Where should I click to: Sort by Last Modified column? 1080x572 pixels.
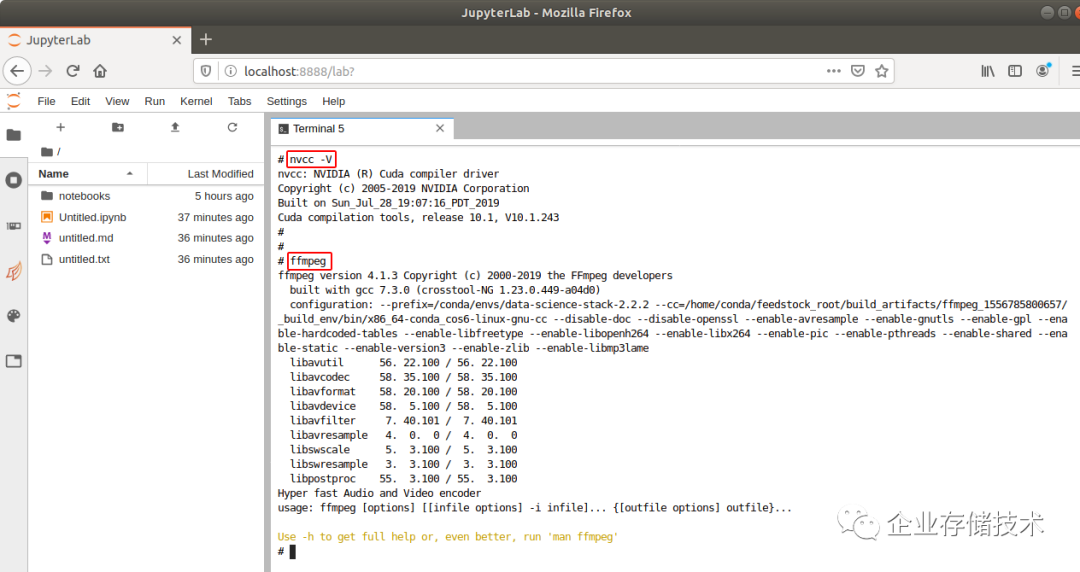[205, 174]
